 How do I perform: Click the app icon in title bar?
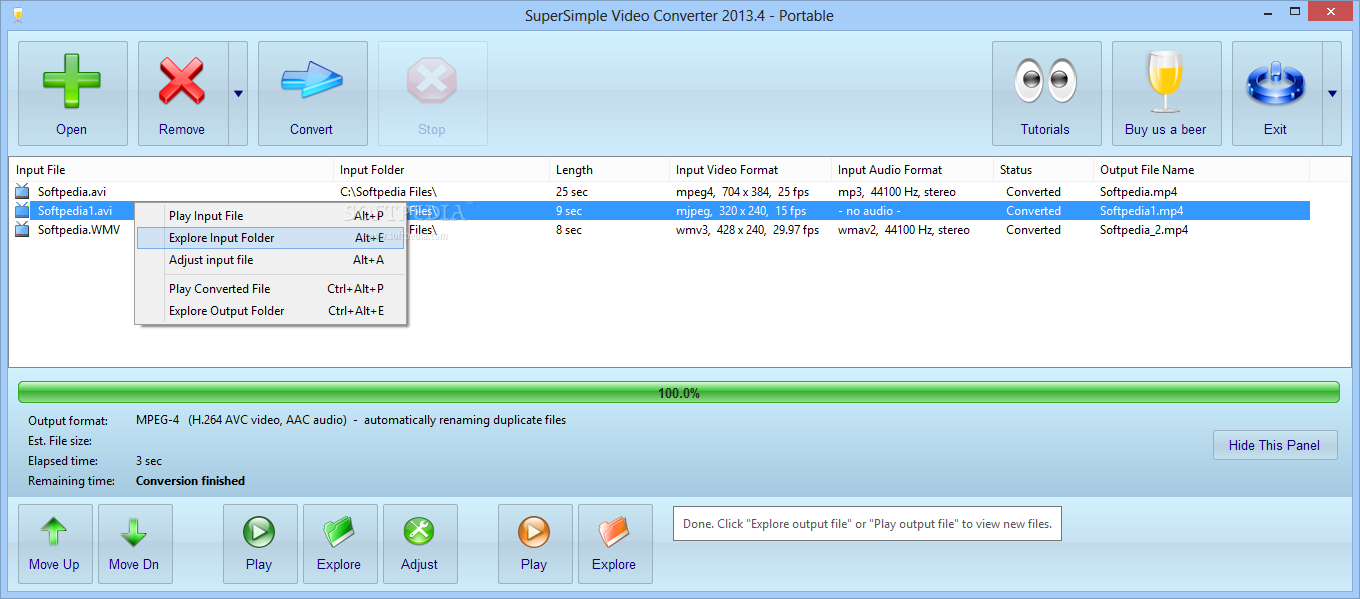(19, 14)
